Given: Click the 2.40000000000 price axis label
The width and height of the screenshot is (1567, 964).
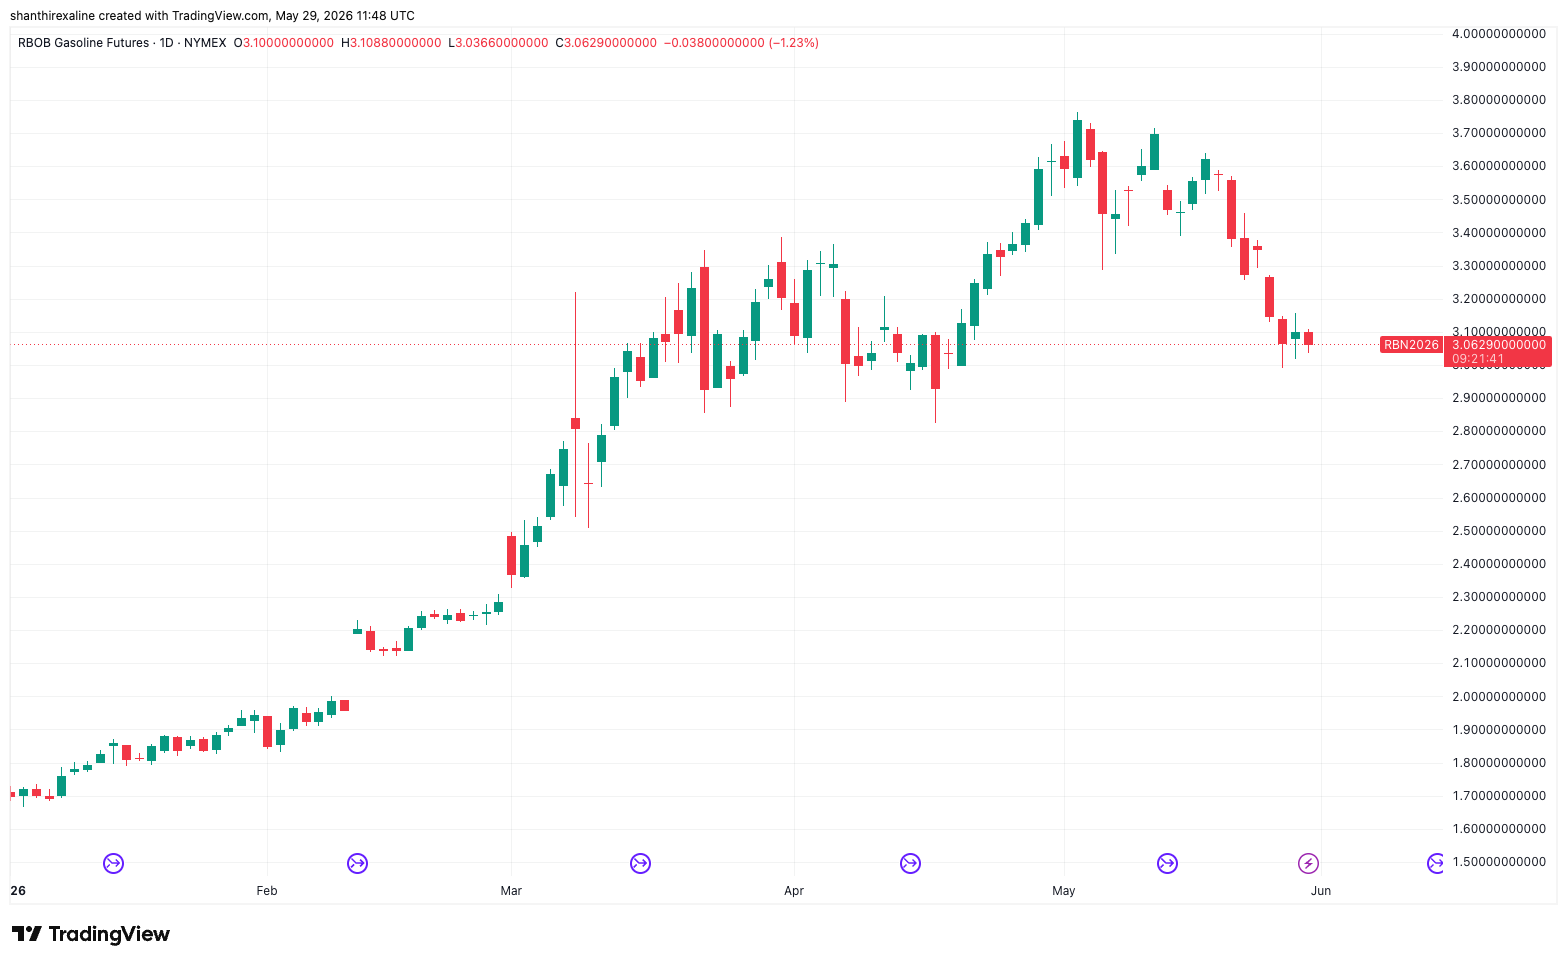Looking at the screenshot, I should [x=1499, y=564].
